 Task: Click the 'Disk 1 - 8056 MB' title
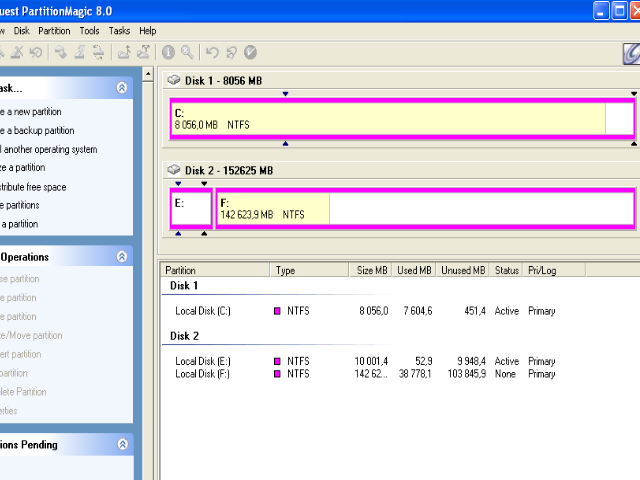223,81
